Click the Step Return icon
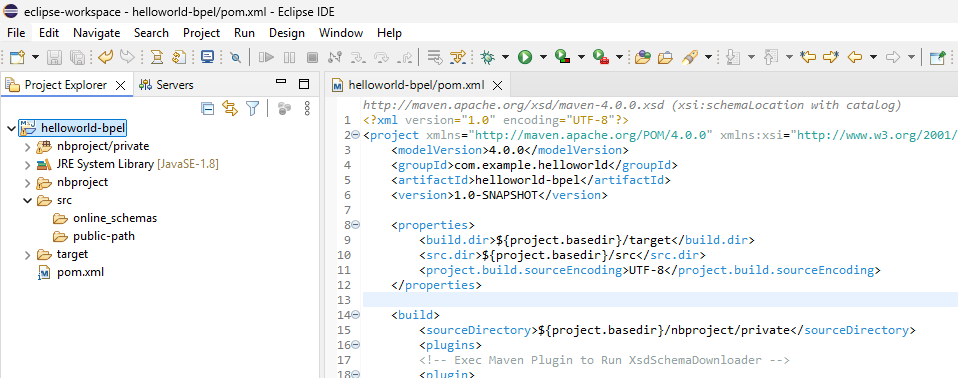This screenshot has height=378, width=958. [404, 57]
